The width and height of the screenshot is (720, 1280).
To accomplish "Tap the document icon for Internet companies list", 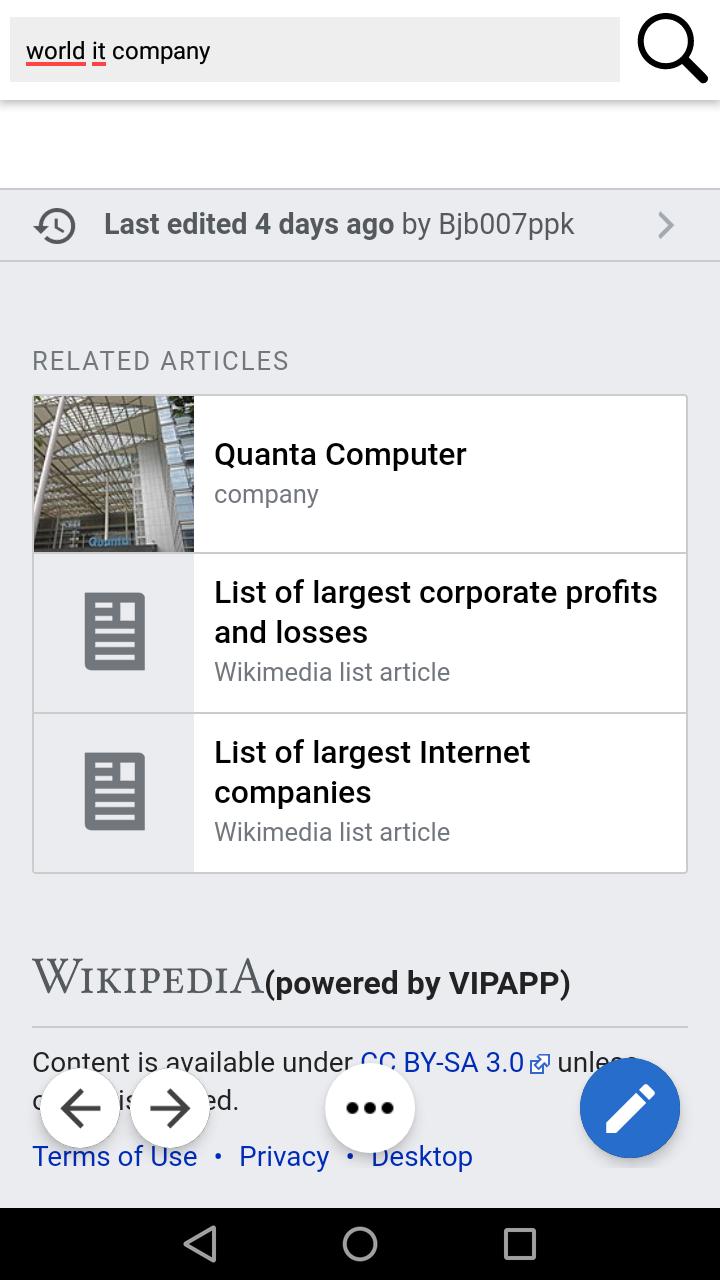I will pyautogui.click(x=114, y=792).
